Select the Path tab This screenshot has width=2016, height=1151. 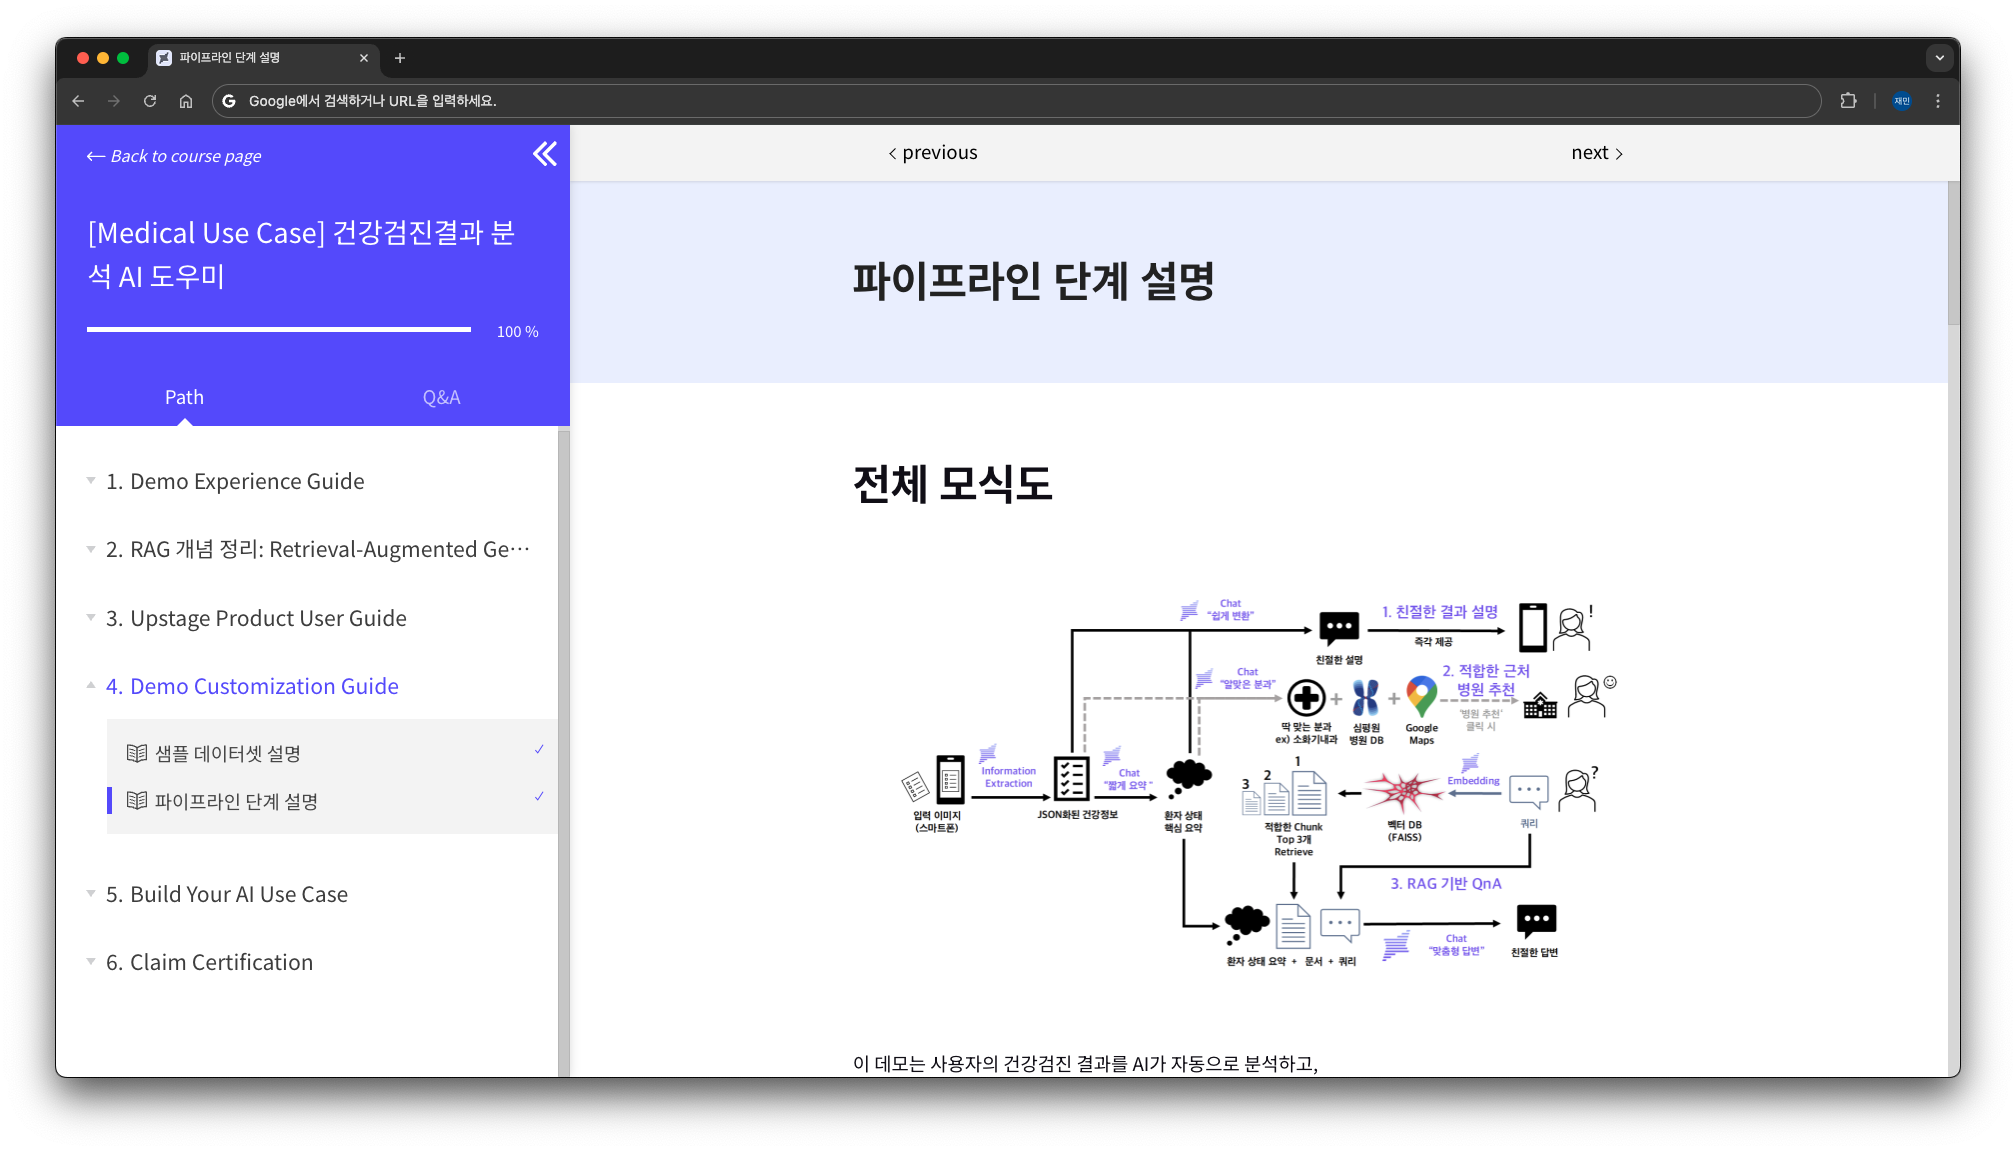click(x=184, y=397)
